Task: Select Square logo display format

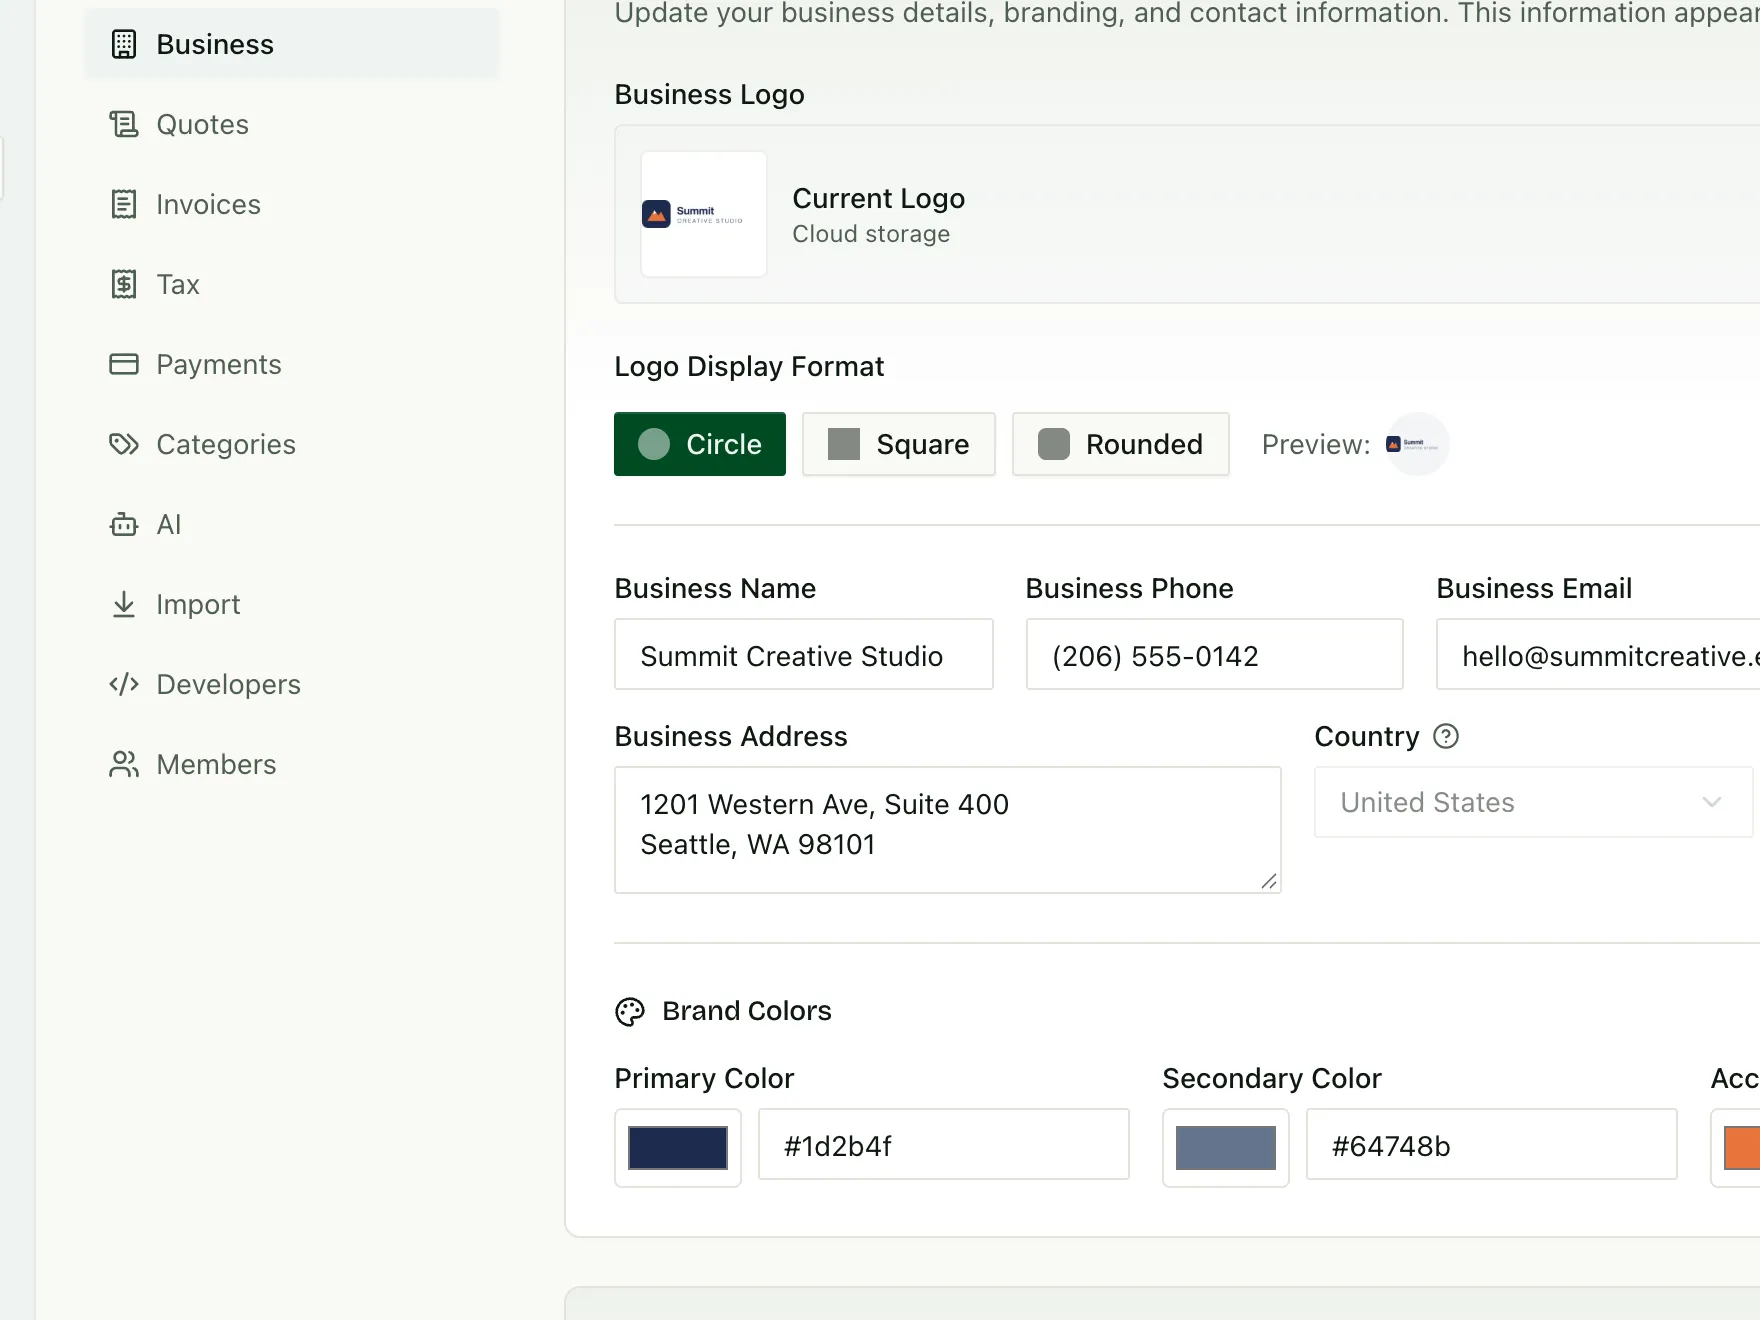Action: pyautogui.click(x=899, y=444)
